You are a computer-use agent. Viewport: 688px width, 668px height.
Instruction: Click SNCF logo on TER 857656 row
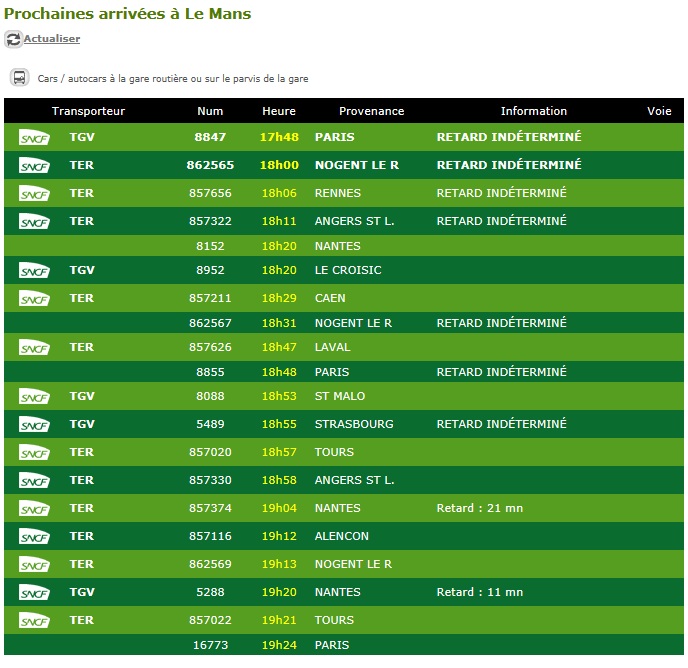pyautogui.click(x=34, y=194)
